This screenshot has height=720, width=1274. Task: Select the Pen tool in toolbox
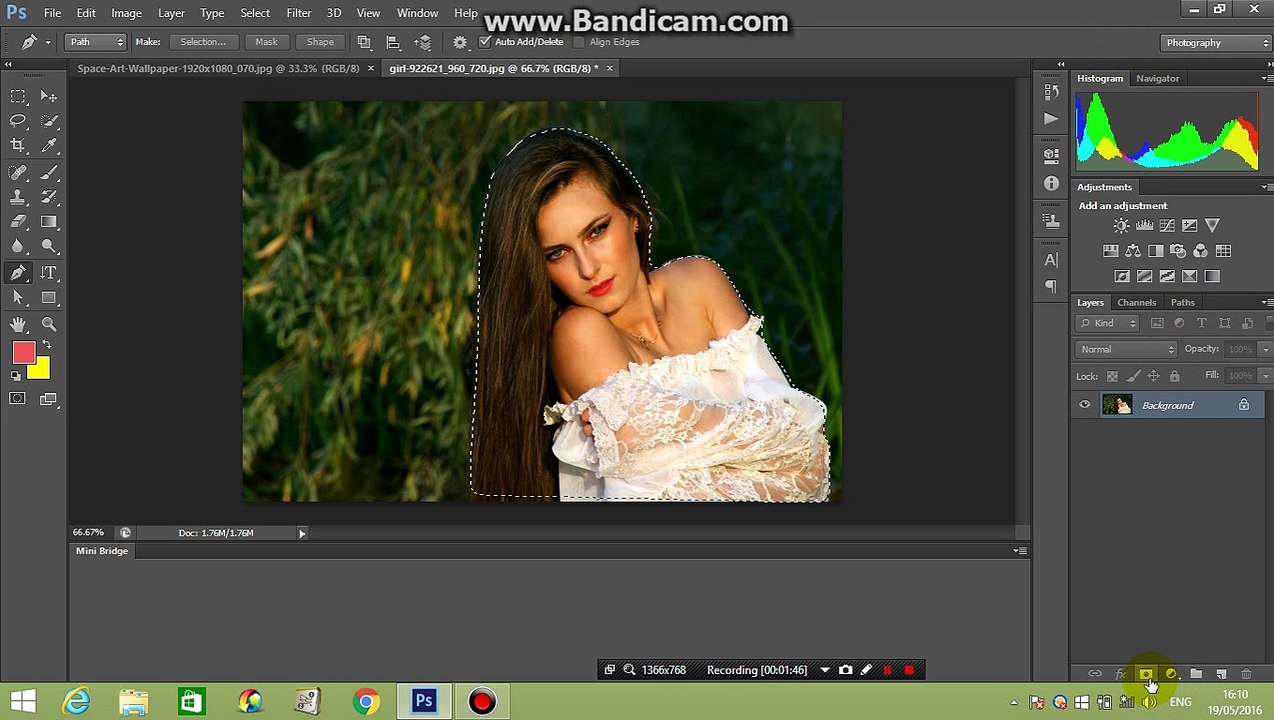coord(18,273)
